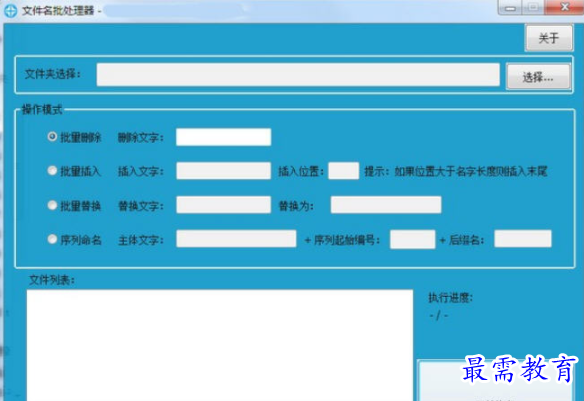Click the 插入位置 input box
584x401 pixels.
(343, 171)
